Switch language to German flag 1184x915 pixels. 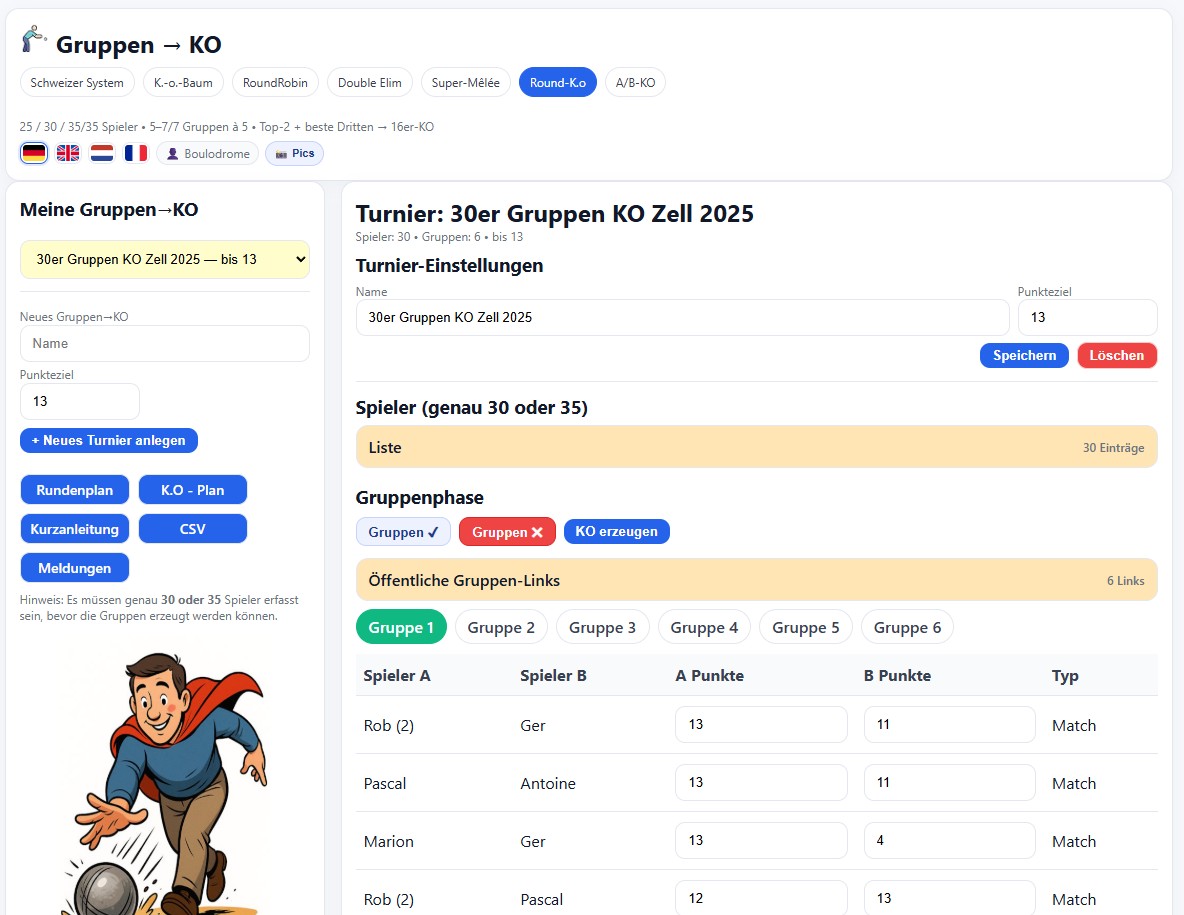(34, 153)
